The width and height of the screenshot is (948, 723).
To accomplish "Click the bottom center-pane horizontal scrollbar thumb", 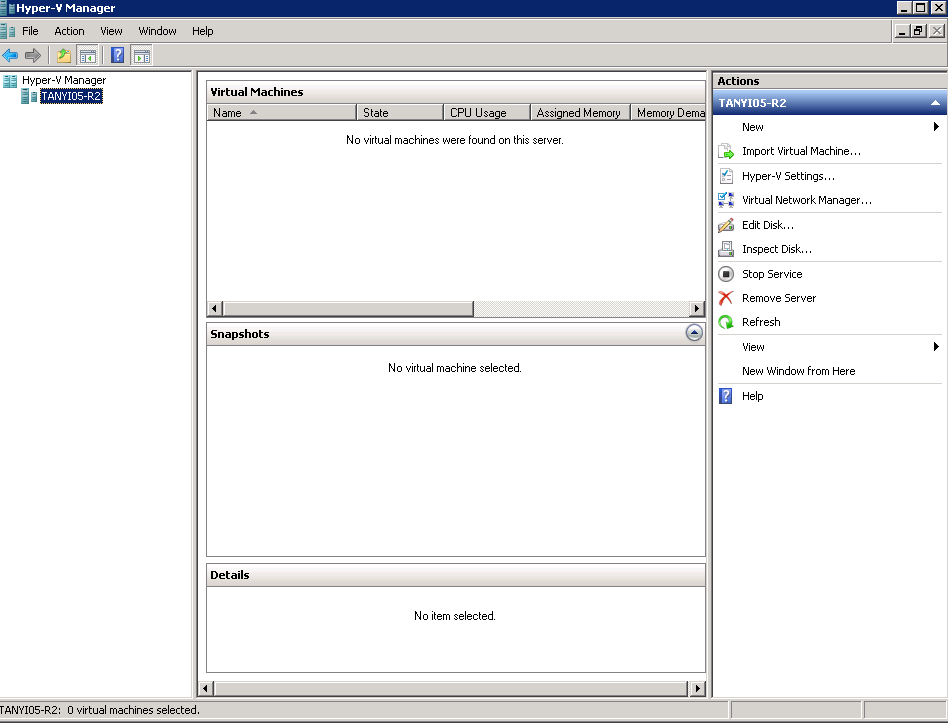I will (x=451, y=689).
